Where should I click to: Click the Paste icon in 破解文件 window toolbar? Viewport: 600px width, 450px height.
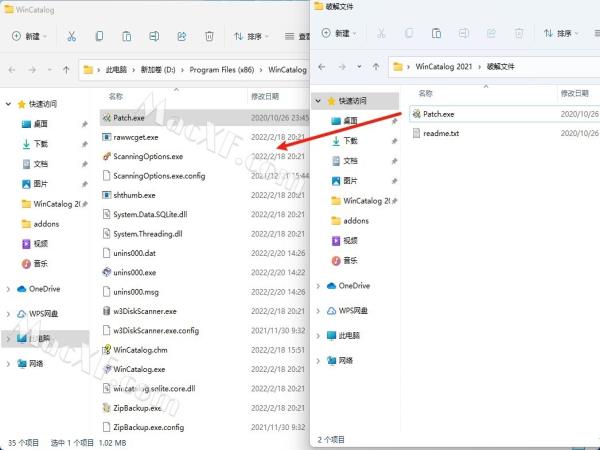pyautogui.click(x=436, y=33)
